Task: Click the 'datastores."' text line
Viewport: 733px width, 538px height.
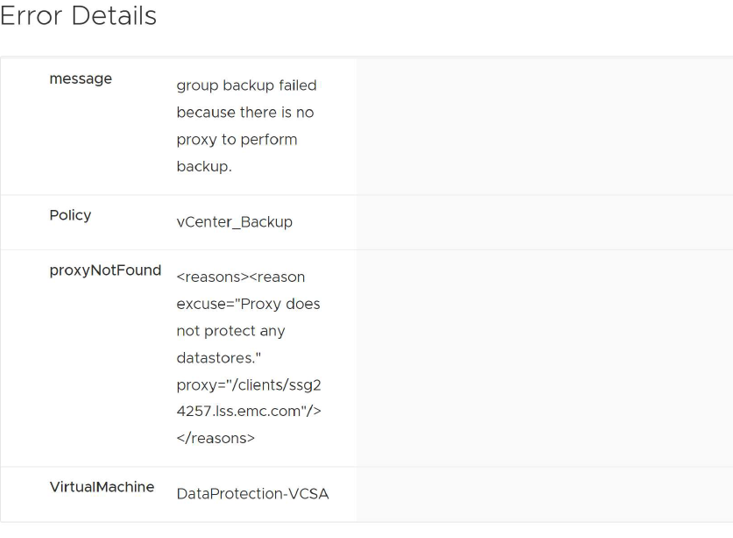Action: [x=218, y=358]
